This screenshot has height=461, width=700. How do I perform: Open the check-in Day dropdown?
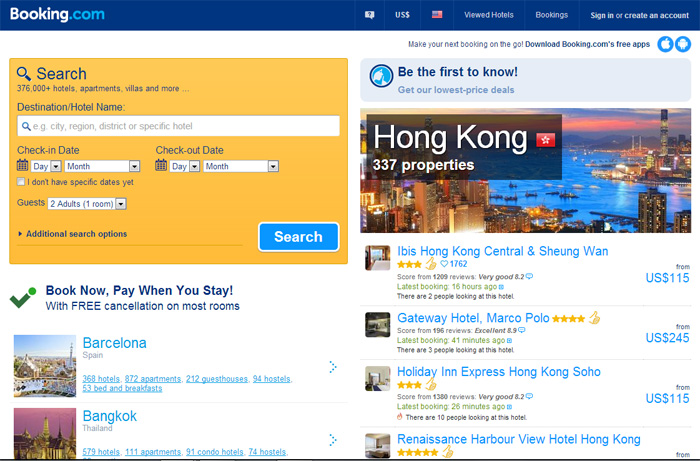tap(46, 166)
